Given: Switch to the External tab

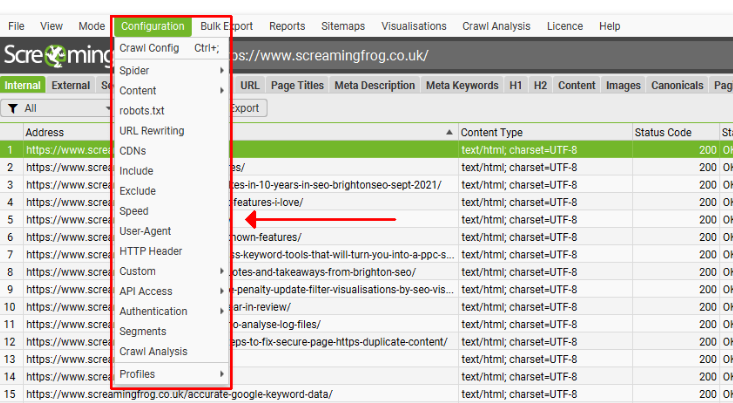Looking at the screenshot, I should pyautogui.click(x=71, y=86).
